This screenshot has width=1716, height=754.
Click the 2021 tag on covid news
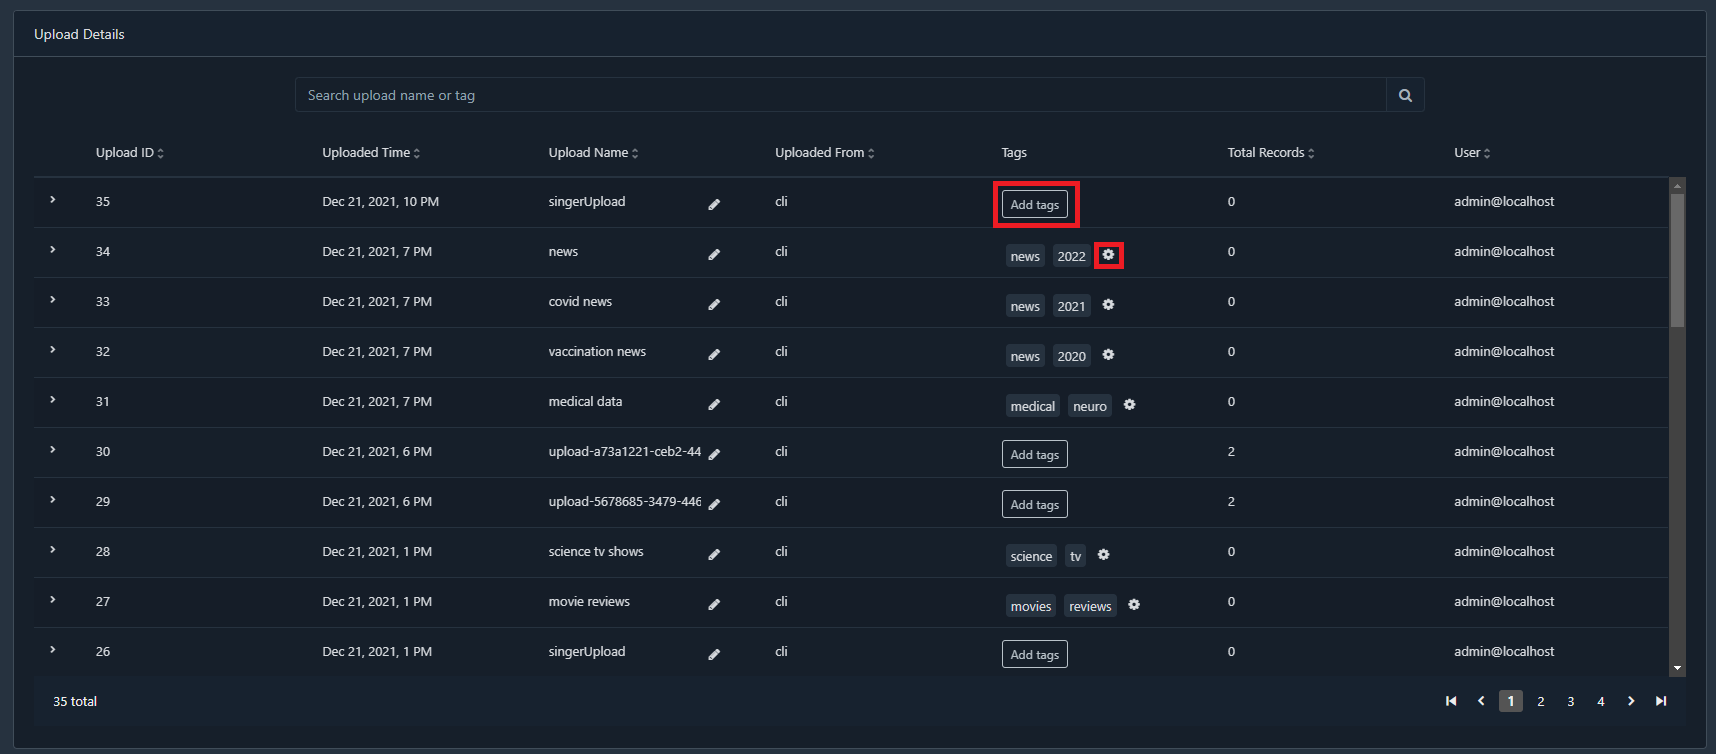(x=1071, y=306)
